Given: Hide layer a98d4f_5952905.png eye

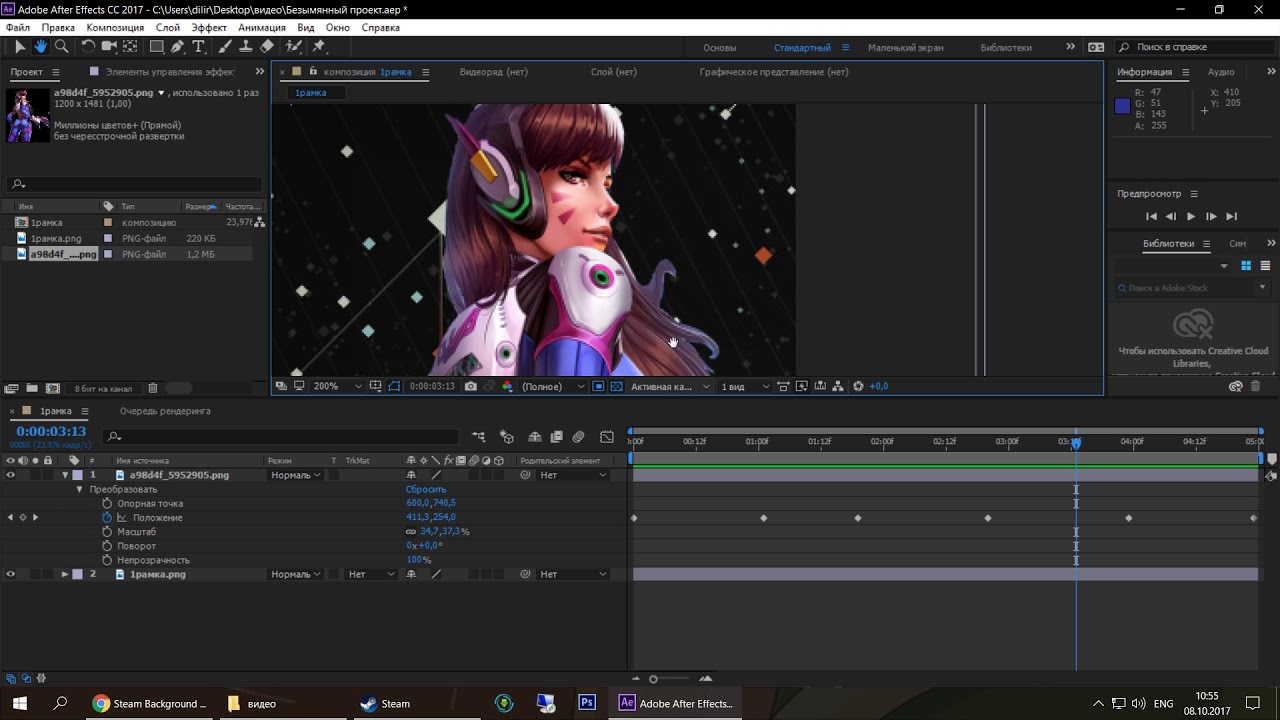Looking at the screenshot, I should tap(11, 475).
